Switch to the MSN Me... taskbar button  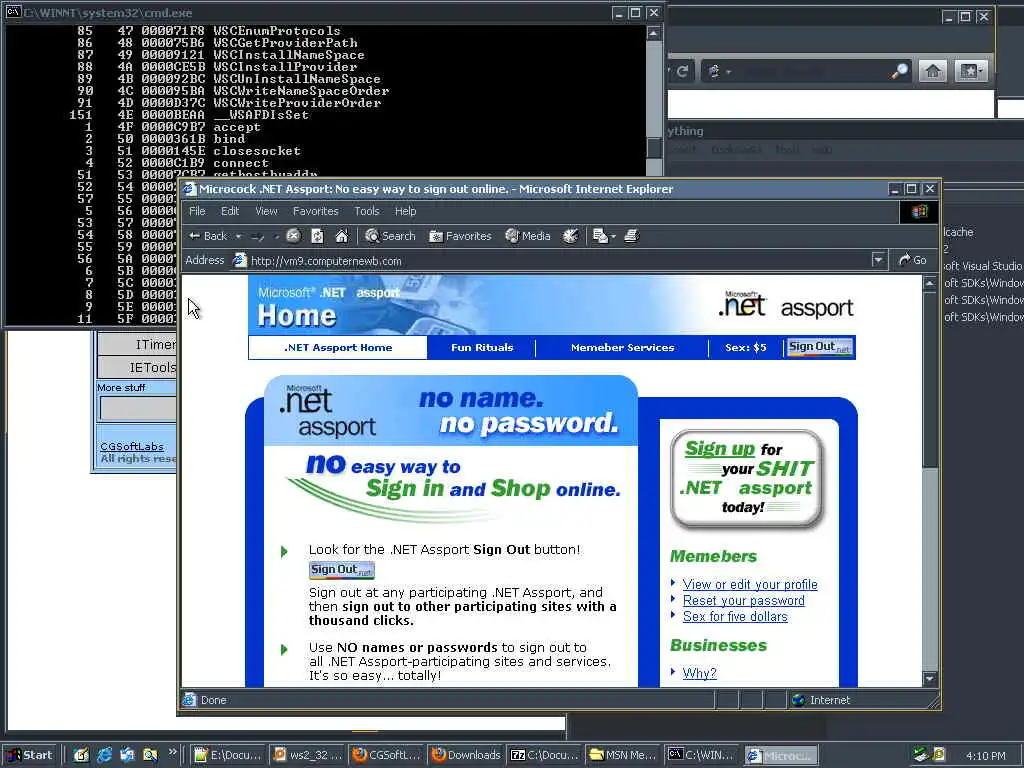622,755
